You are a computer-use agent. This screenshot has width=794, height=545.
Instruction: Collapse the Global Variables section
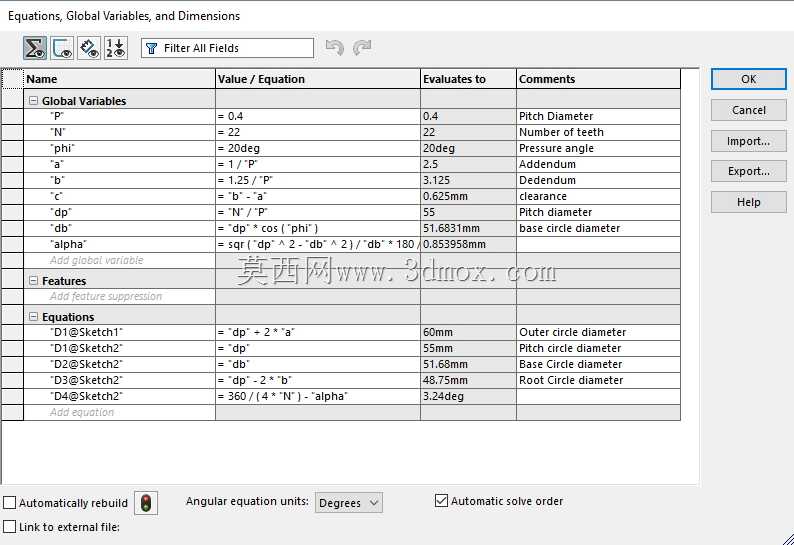(x=33, y=100)
